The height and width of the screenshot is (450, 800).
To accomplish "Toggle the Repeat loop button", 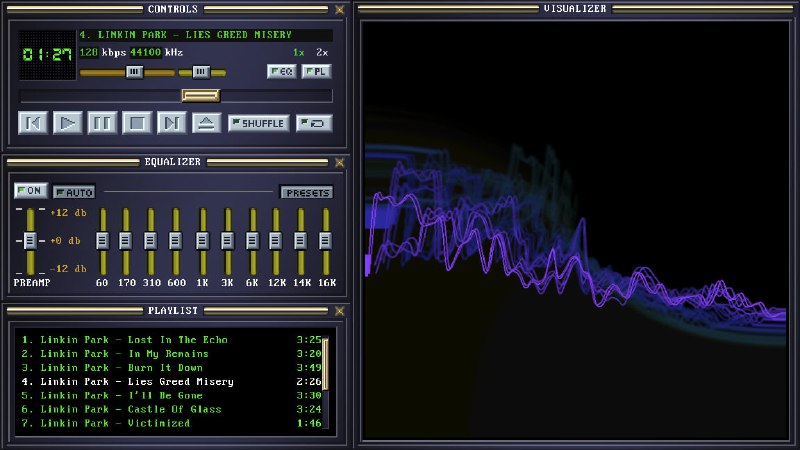I will tap(314, 123).
